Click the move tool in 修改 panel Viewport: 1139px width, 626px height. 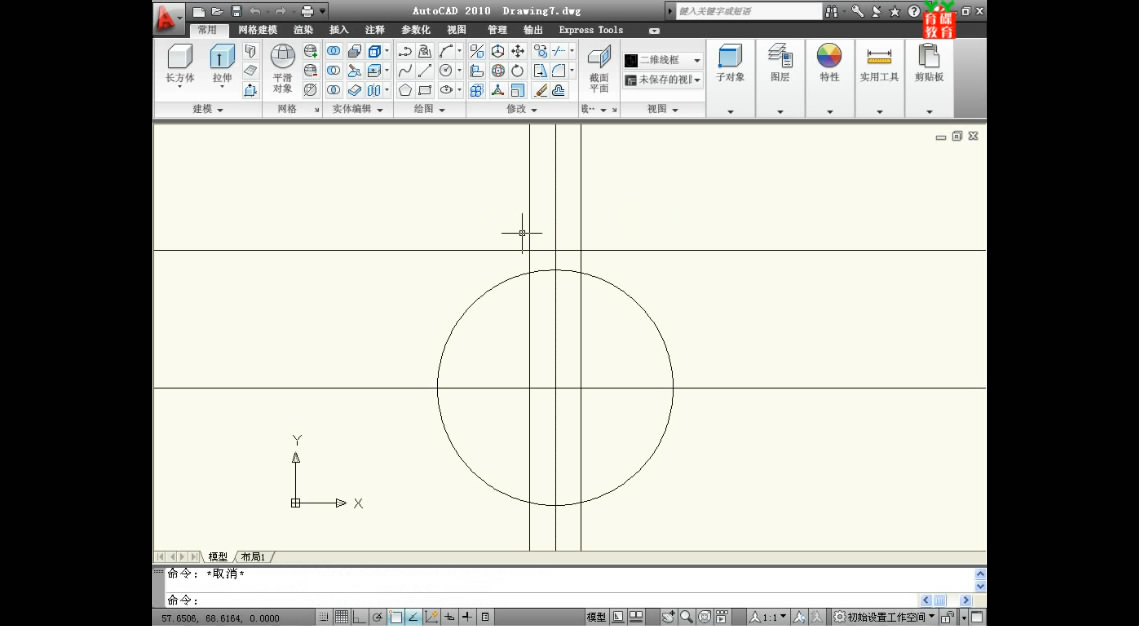pos(517,51)
